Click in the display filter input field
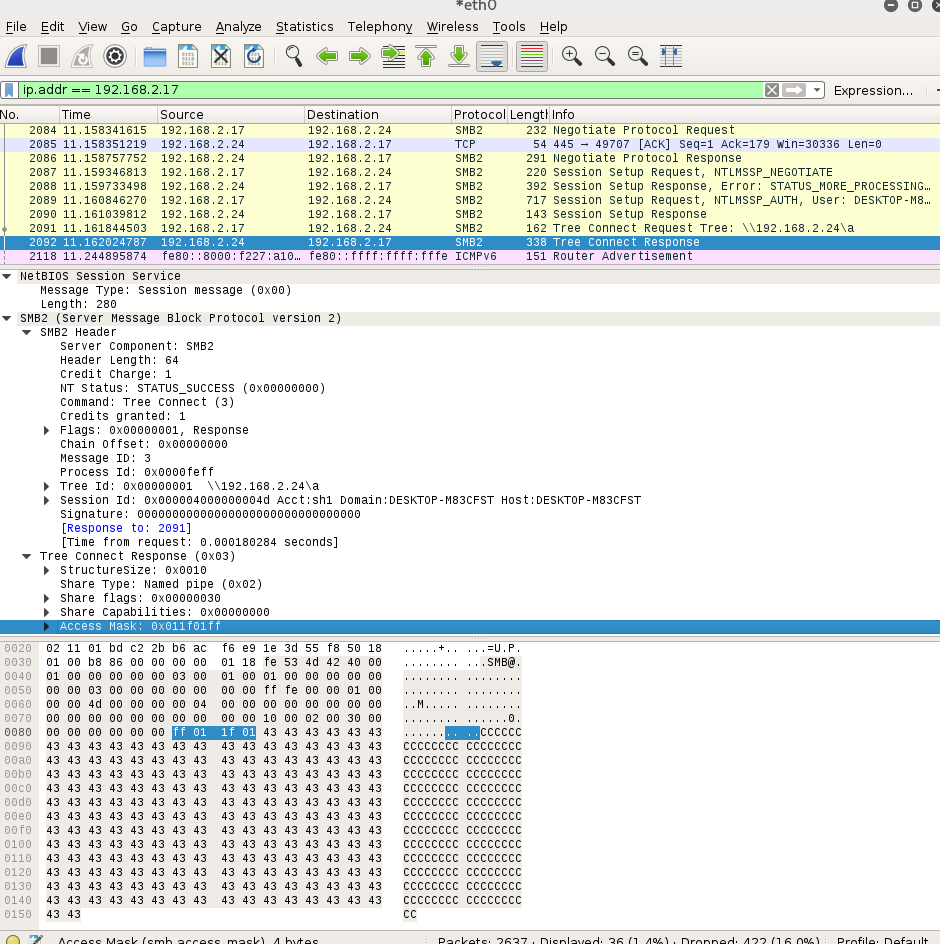This screenshot has width=940, height=944. tap(390, 90)
